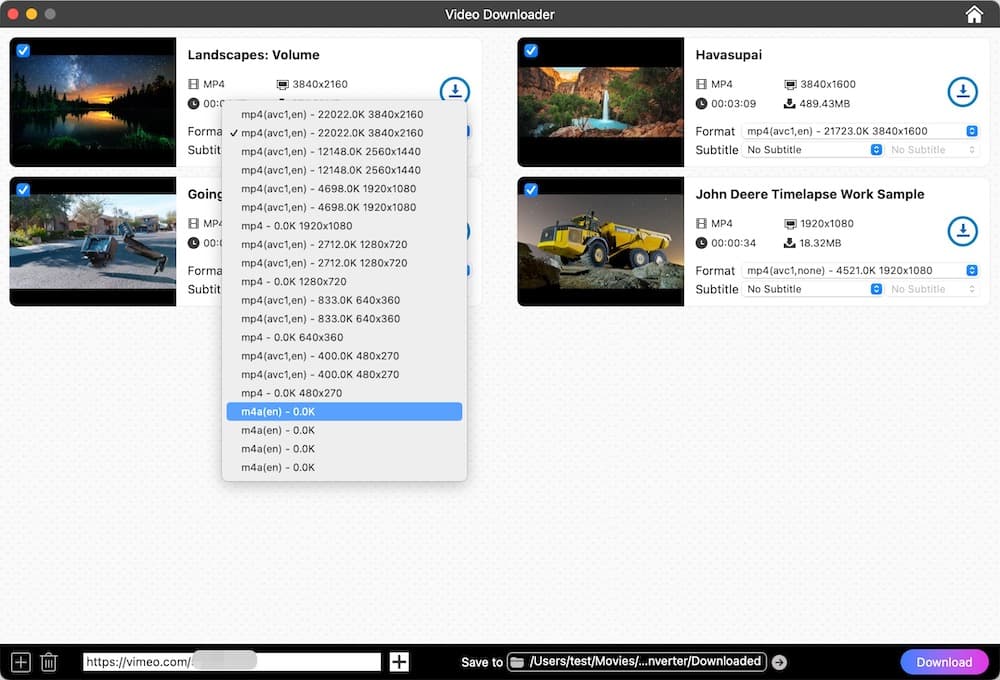
Task: Click the download icon for John Deere Timelapse
Action: coord(962,231)
